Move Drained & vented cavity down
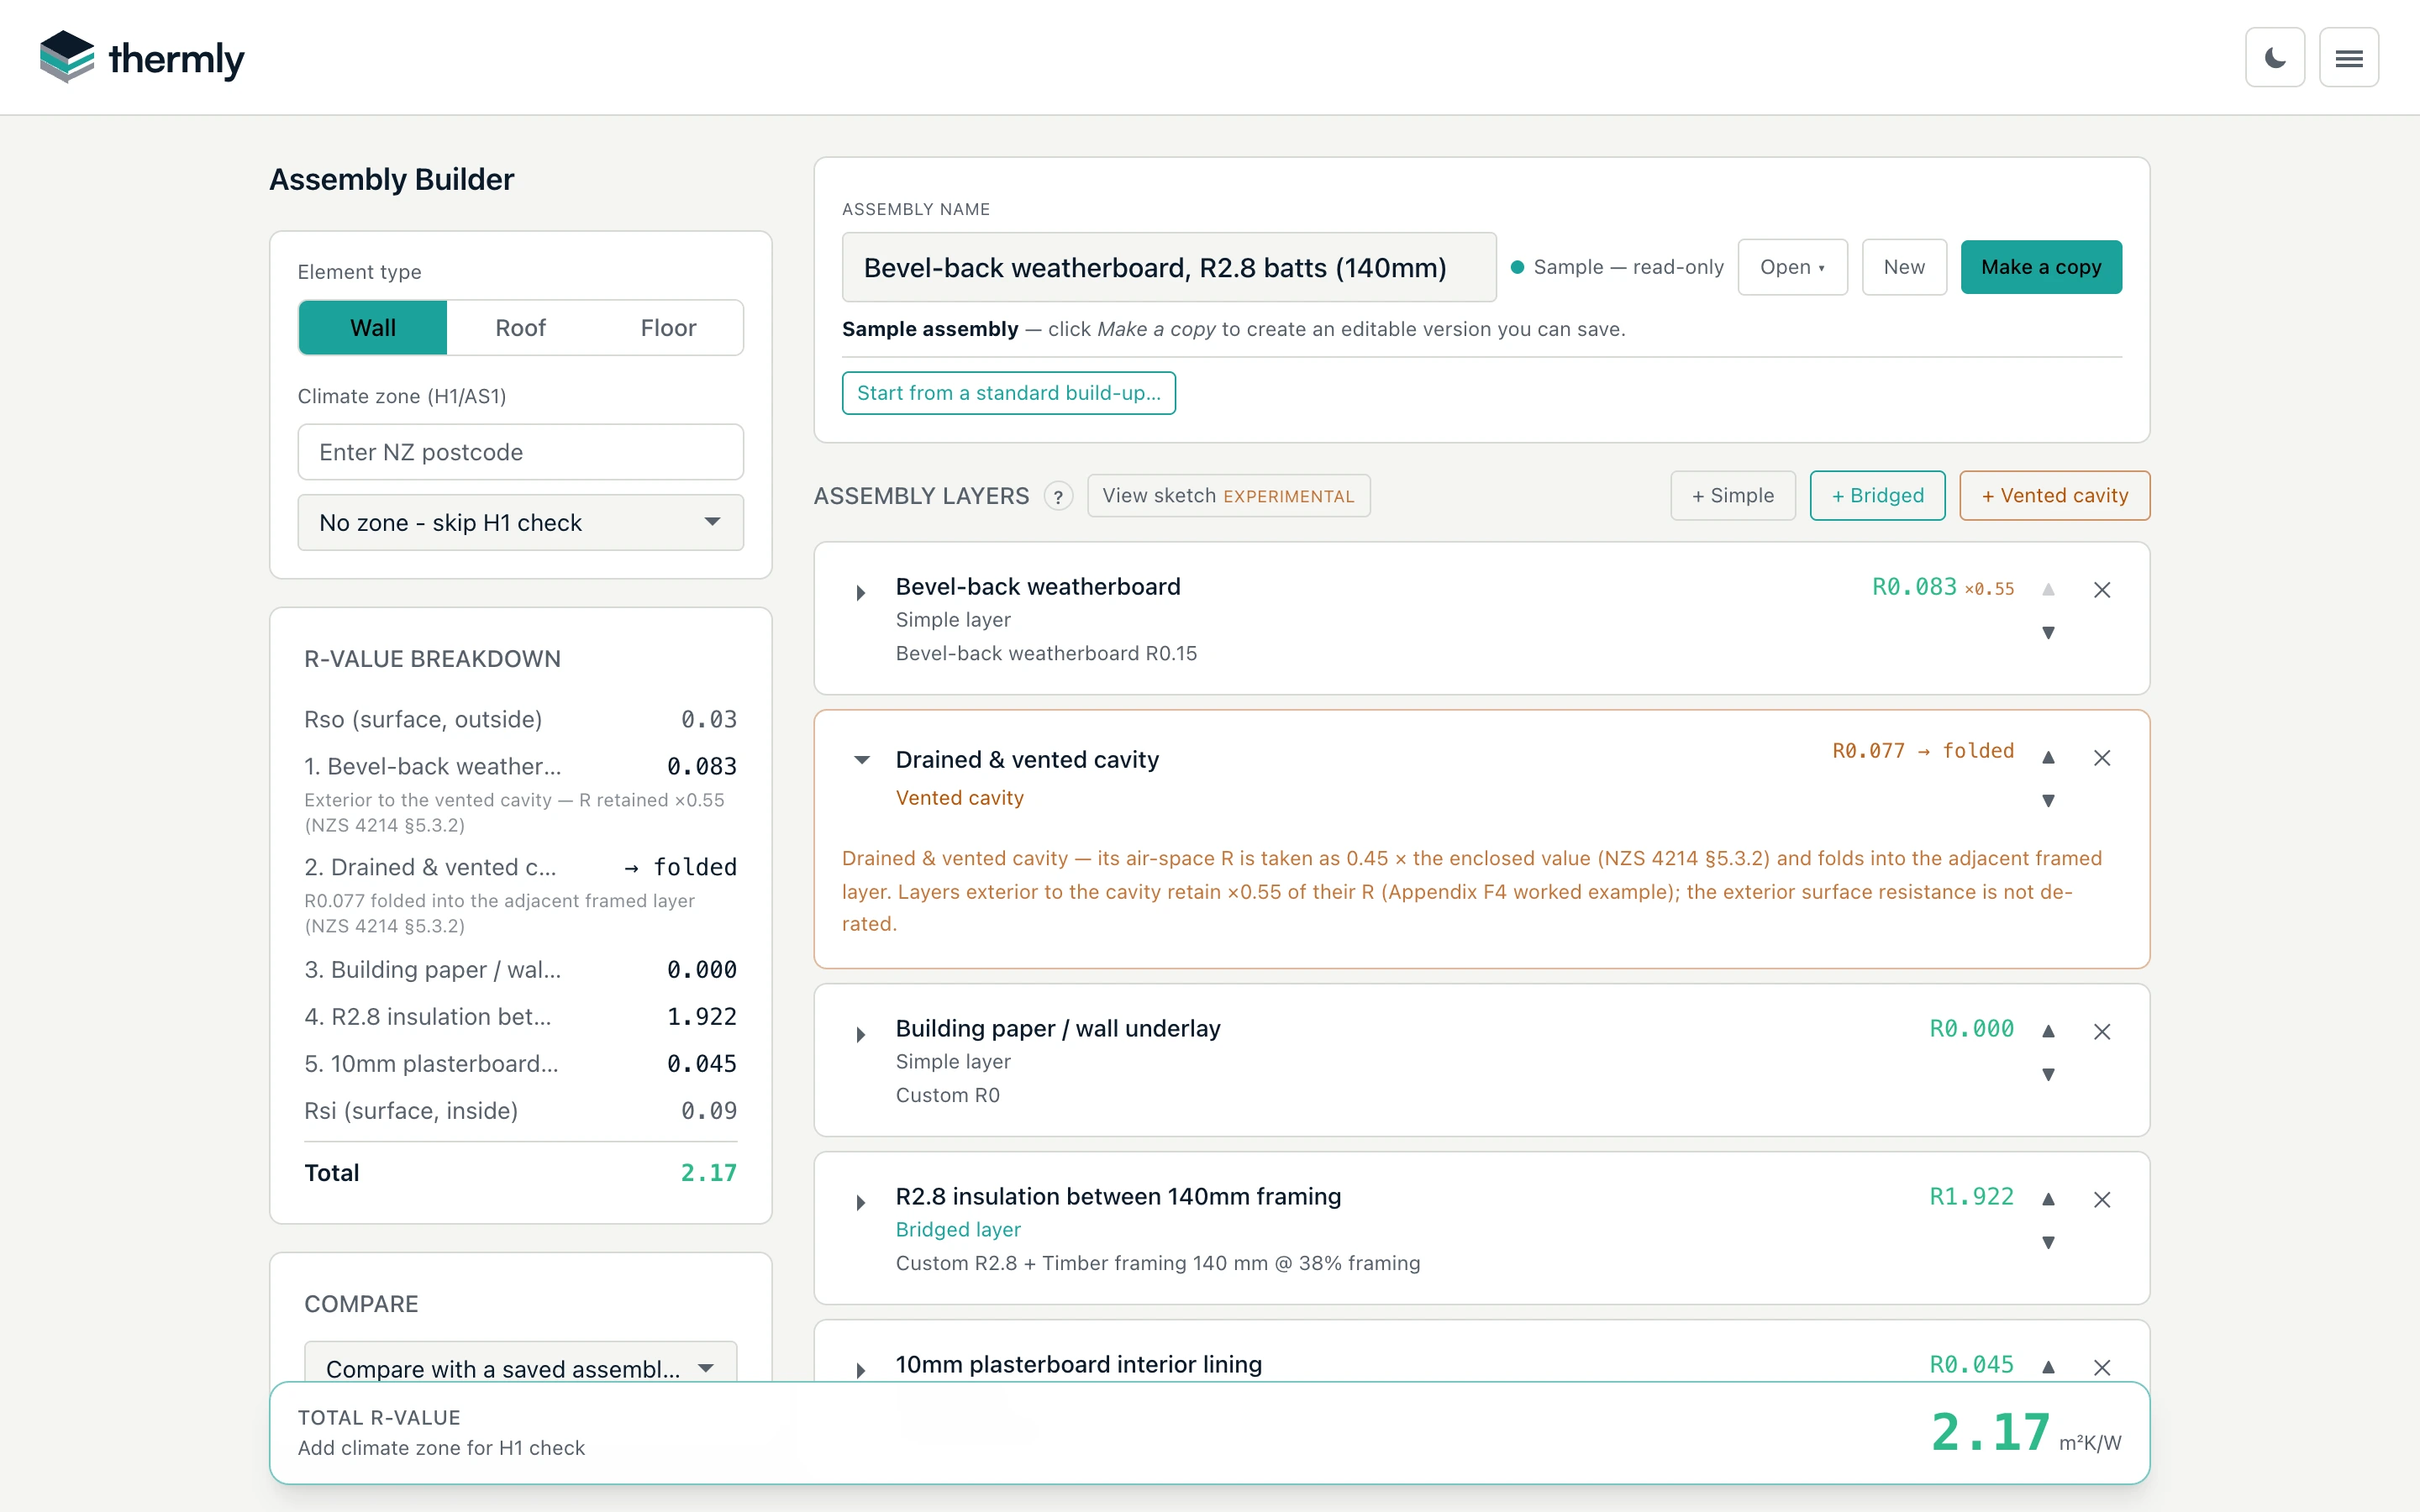The height and width of the screenshot is (1512, 2420). coord(2048,801)
